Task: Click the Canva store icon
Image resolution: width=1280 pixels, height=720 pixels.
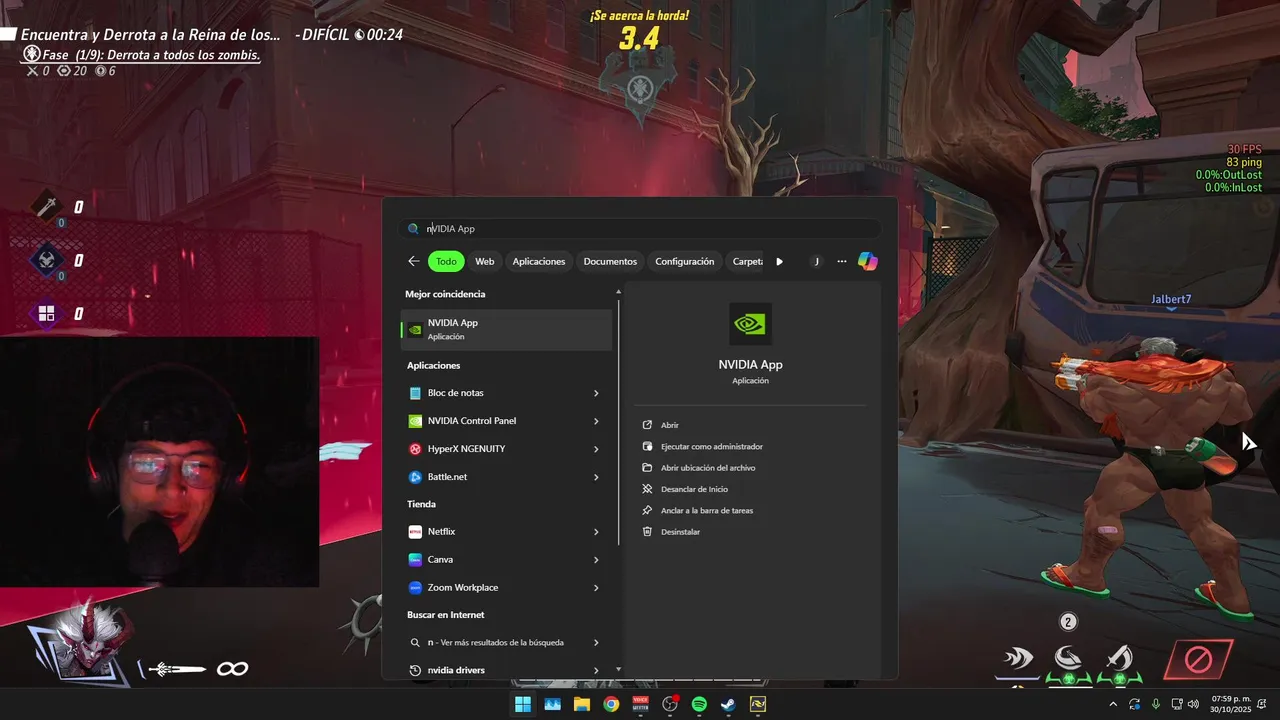Action: point(416,560)
